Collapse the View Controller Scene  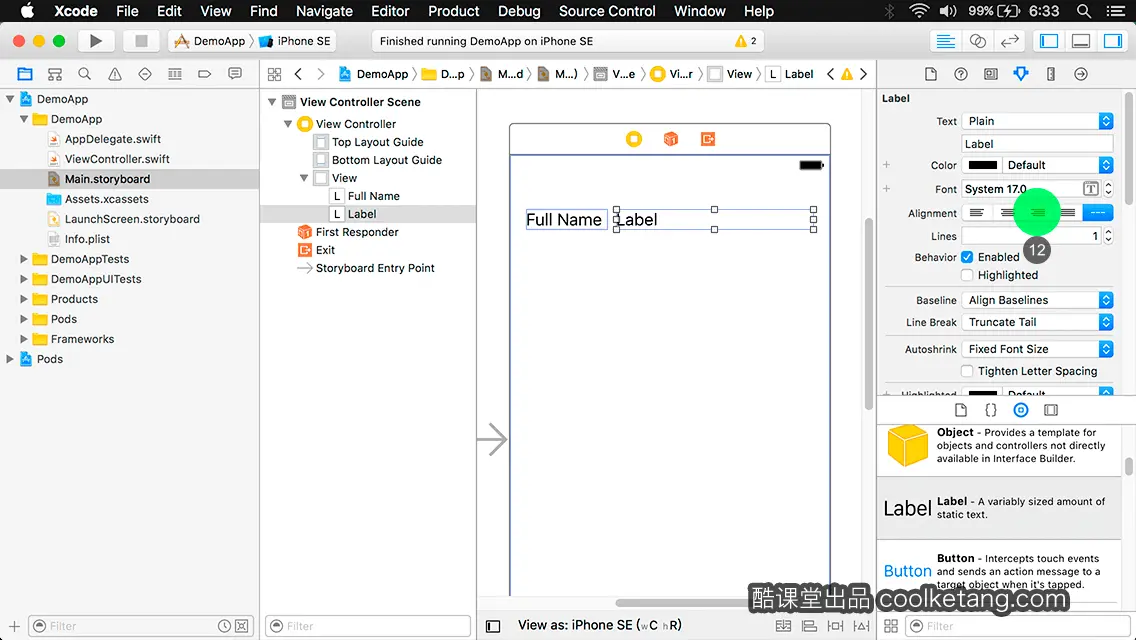[272, 102]
